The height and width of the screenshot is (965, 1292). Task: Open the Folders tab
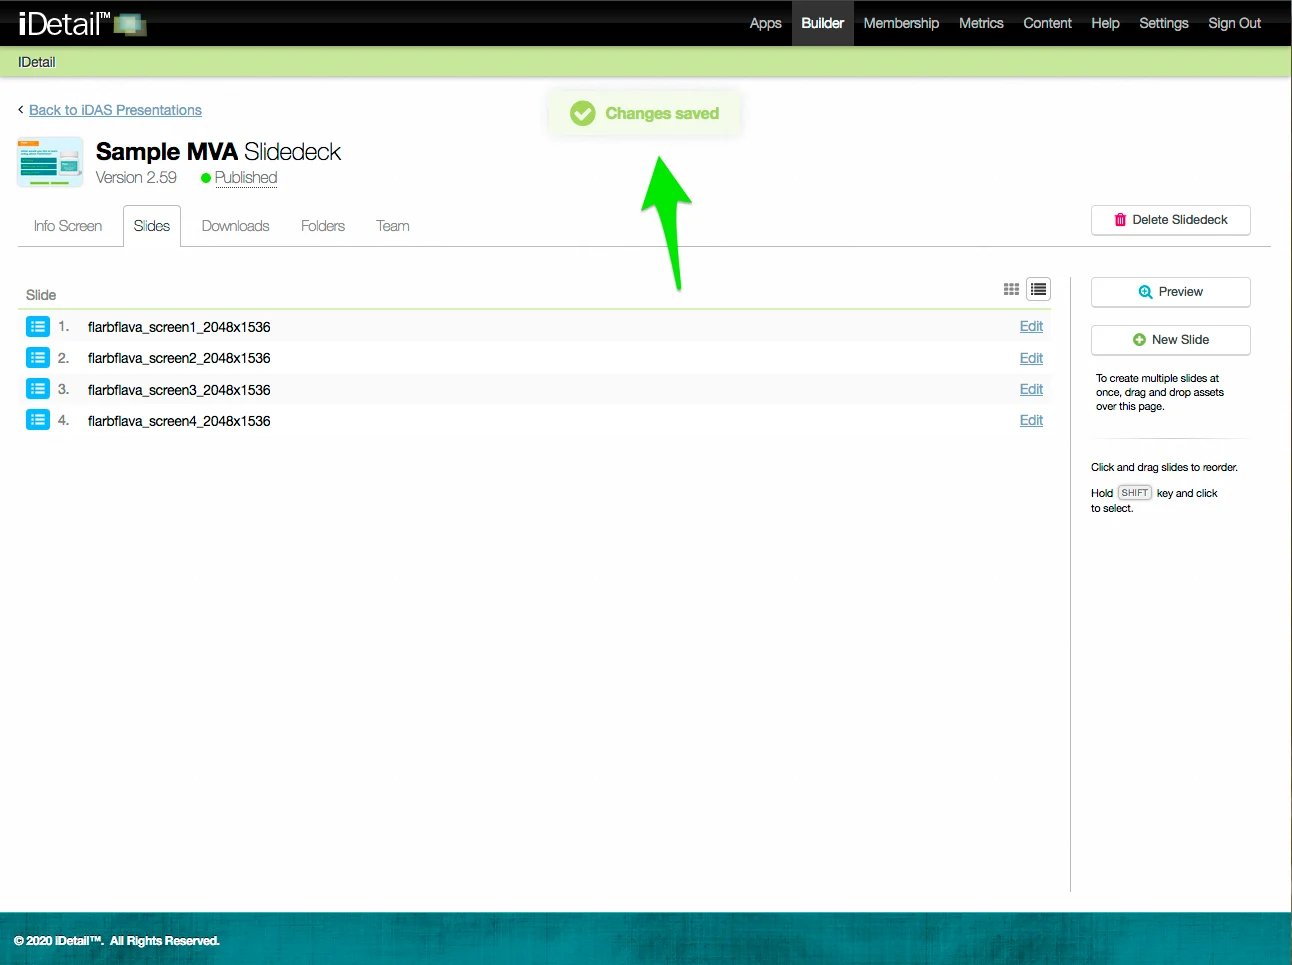[x=323, y=226]
